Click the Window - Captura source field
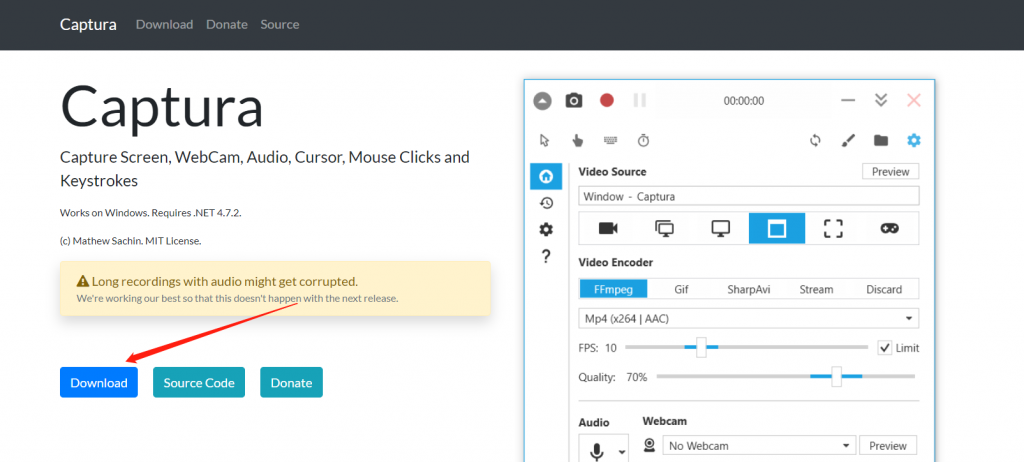Image resolution: width=1024 pixels, height=462 pixels. [748, 196]
